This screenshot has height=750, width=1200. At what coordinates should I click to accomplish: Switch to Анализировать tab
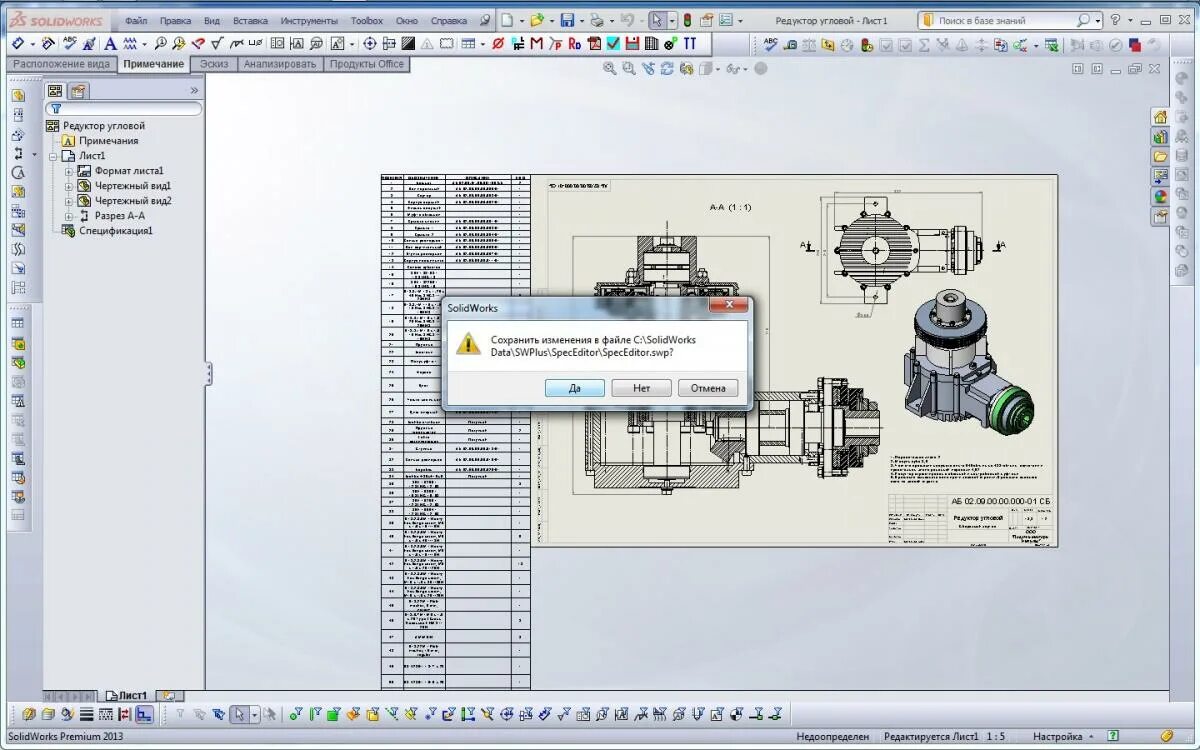click(x=280, y=64)
